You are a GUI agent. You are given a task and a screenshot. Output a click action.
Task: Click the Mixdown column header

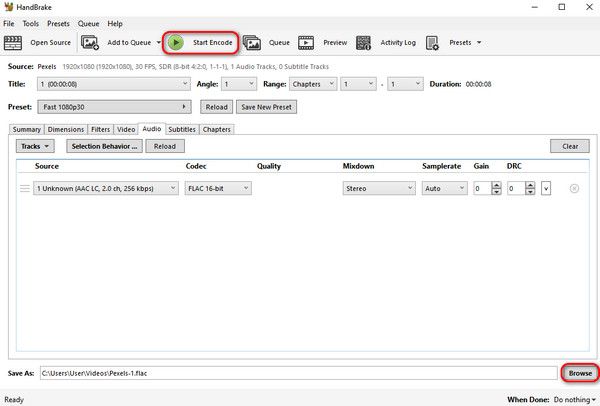click(359, 166)
